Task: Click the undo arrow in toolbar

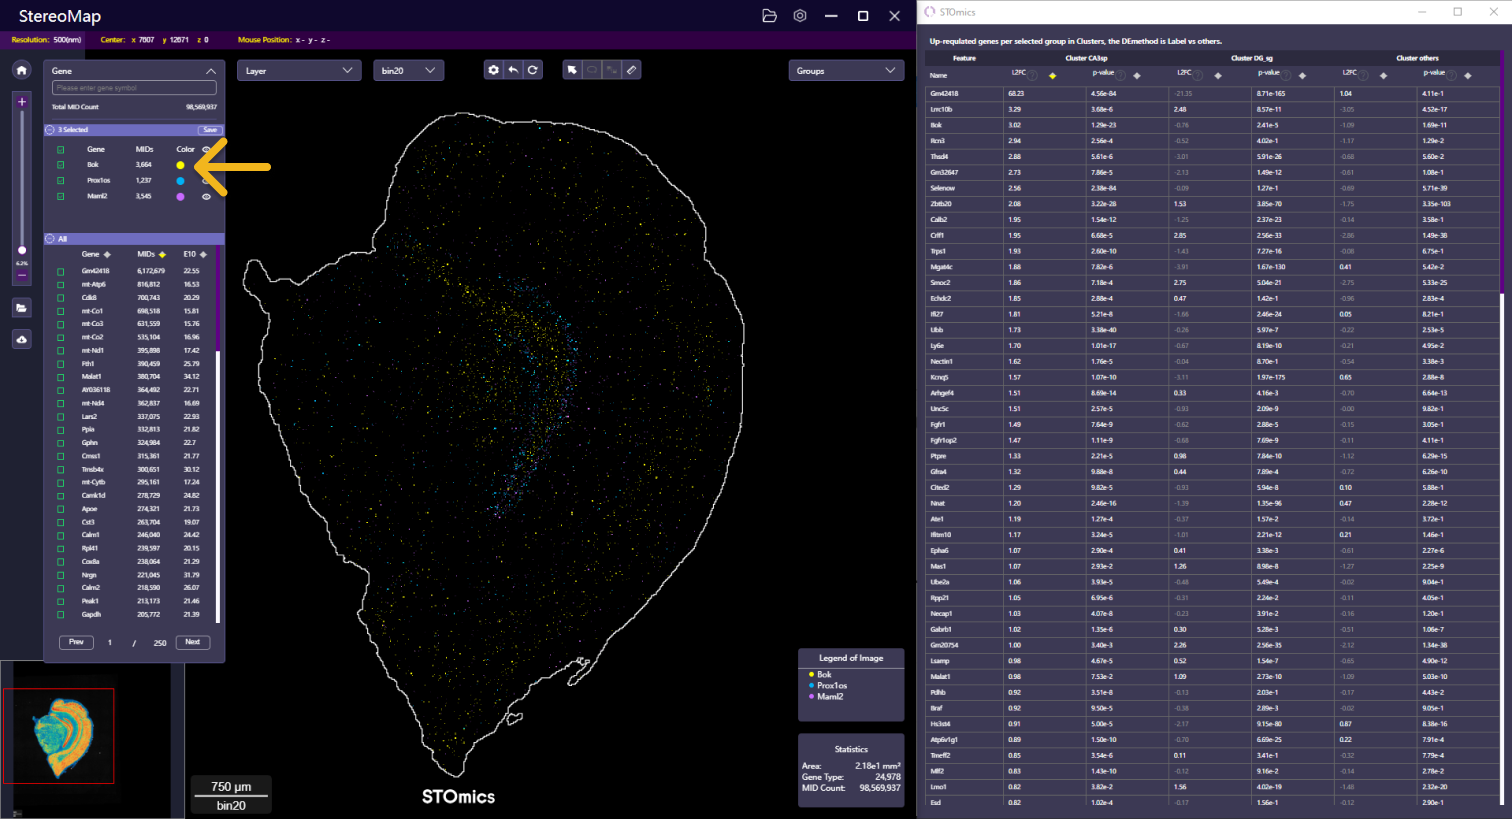Action: (x=513, y=70)
